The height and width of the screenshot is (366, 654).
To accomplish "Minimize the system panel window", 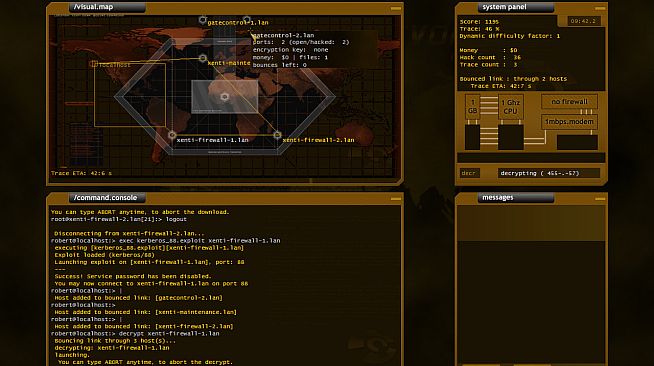I will pyautogui.click(x=600, y=8).
